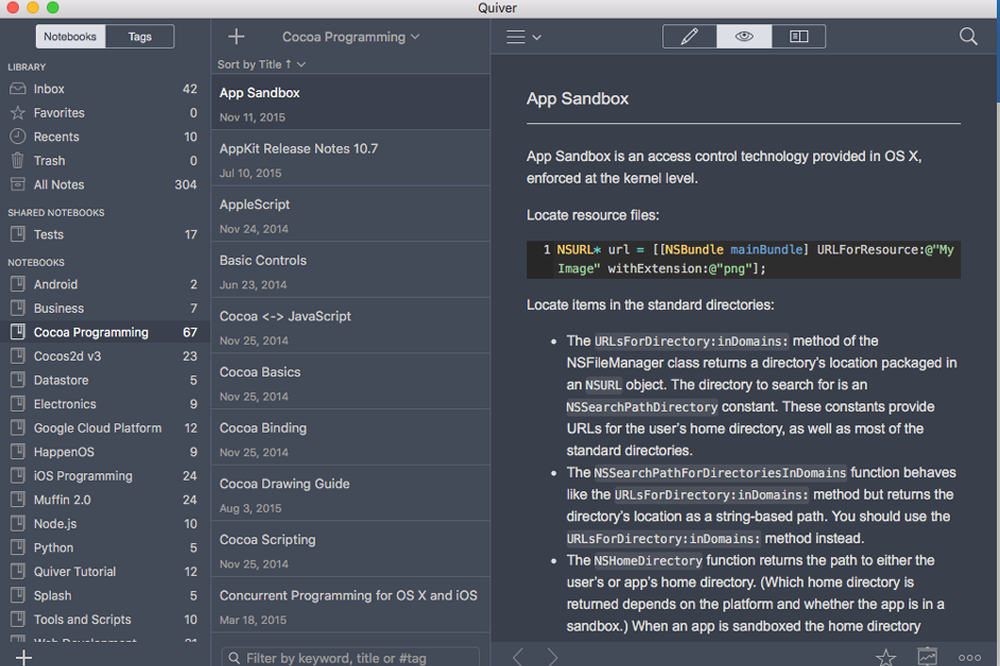Open Inbox in the library
1000x666 pixels.
105,89
